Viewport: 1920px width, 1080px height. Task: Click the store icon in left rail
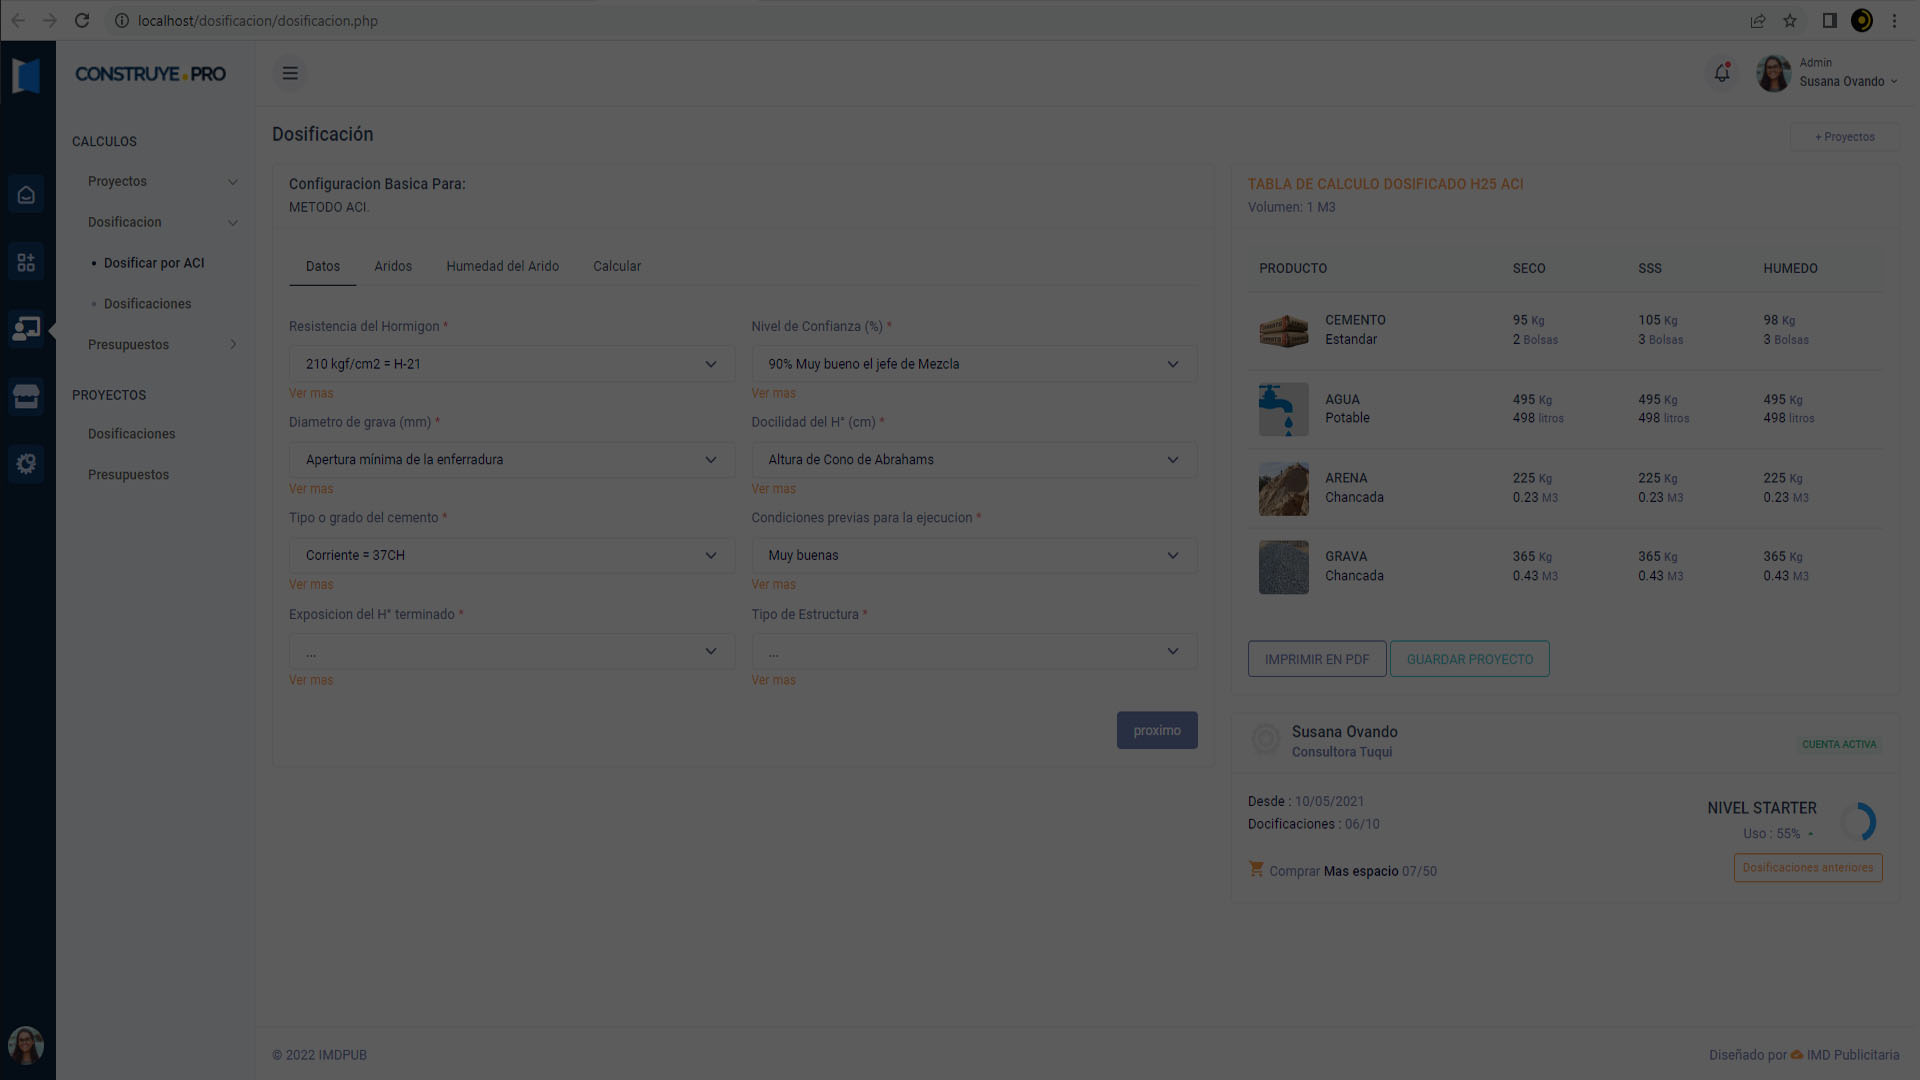click(26, 397)
